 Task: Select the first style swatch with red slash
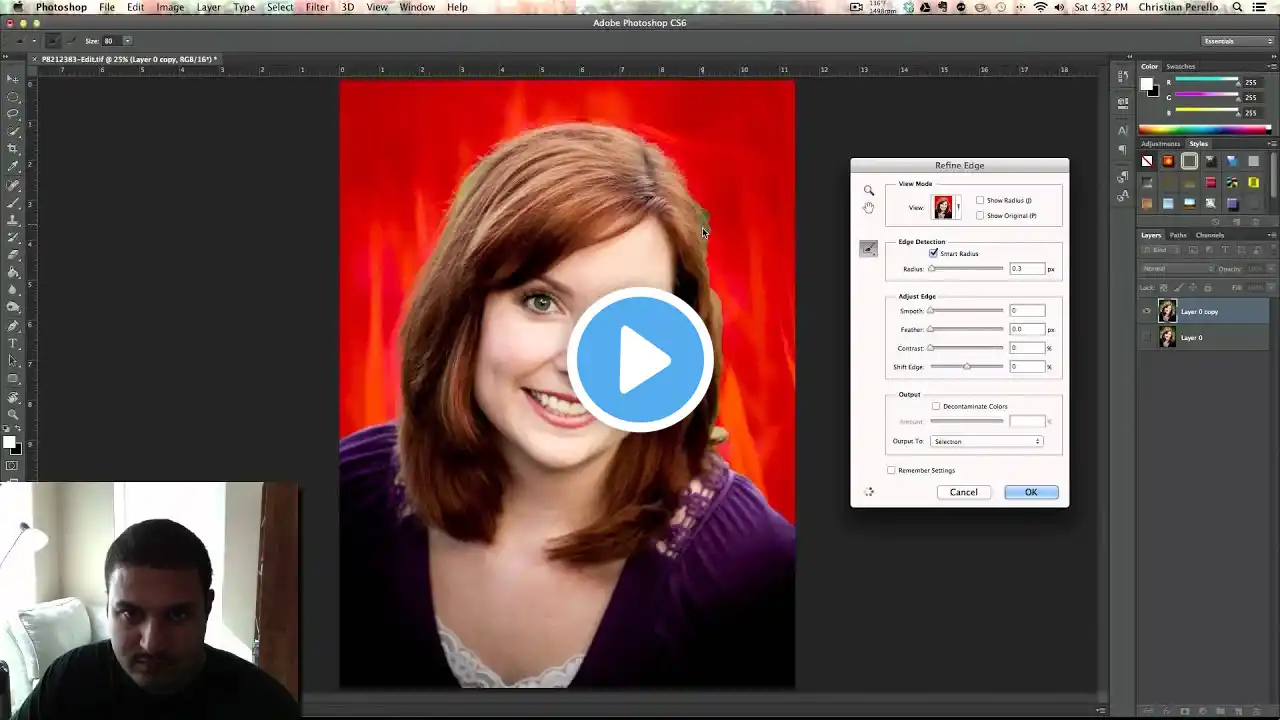(1147, 161)
